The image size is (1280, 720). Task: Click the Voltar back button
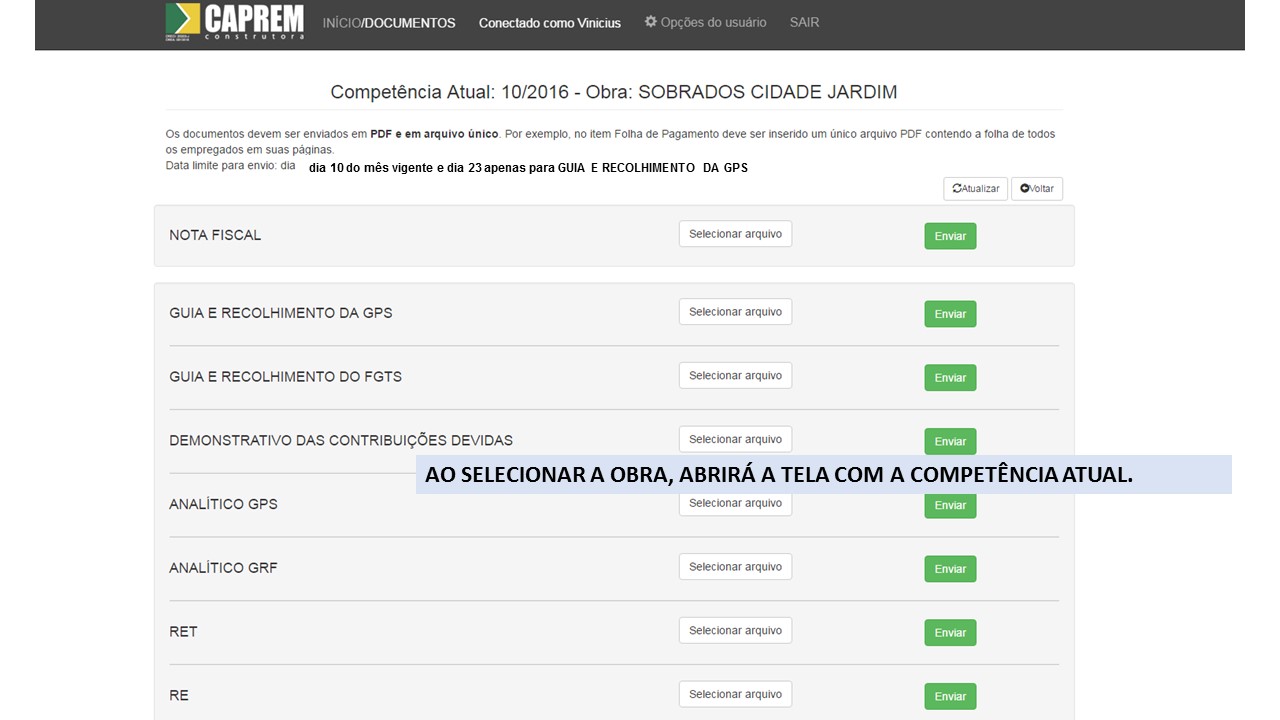[x=1037, y=189]
